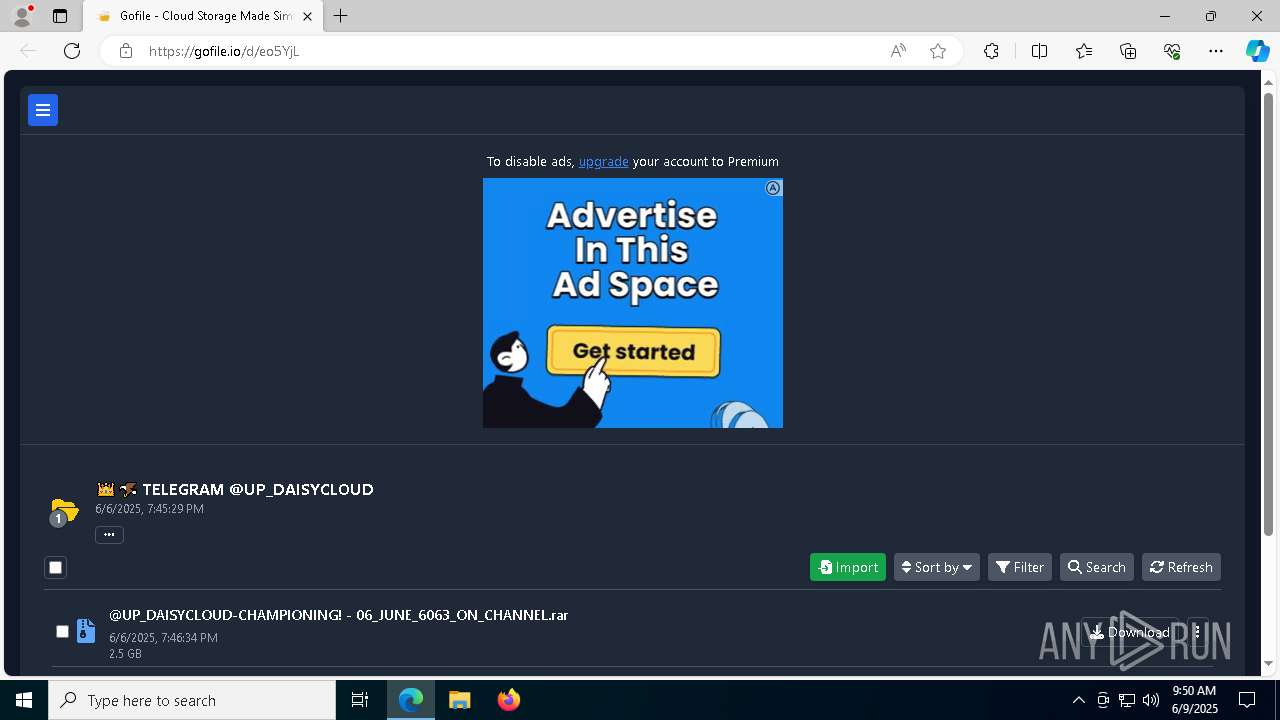Open the yellow folder icon
Screen dimensions: 1280x720
63,511
